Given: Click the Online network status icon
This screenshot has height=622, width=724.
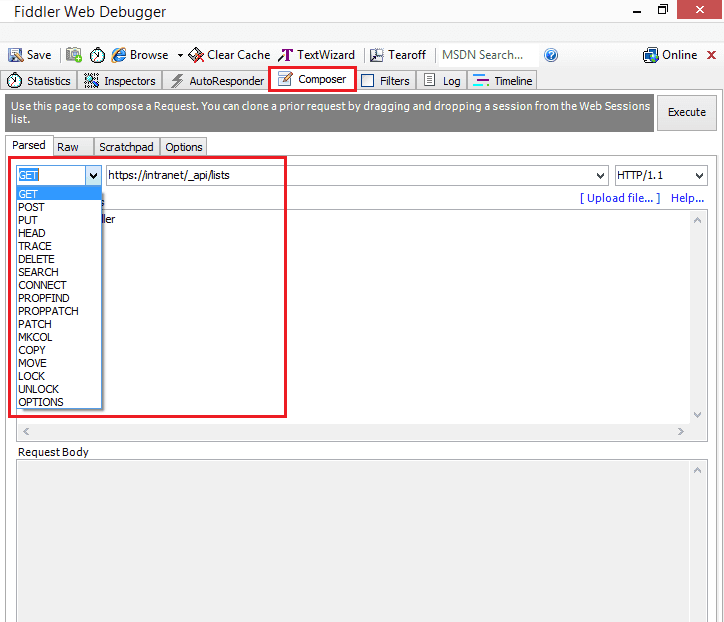Looking at the screenshot, I should tap(651, 55).
